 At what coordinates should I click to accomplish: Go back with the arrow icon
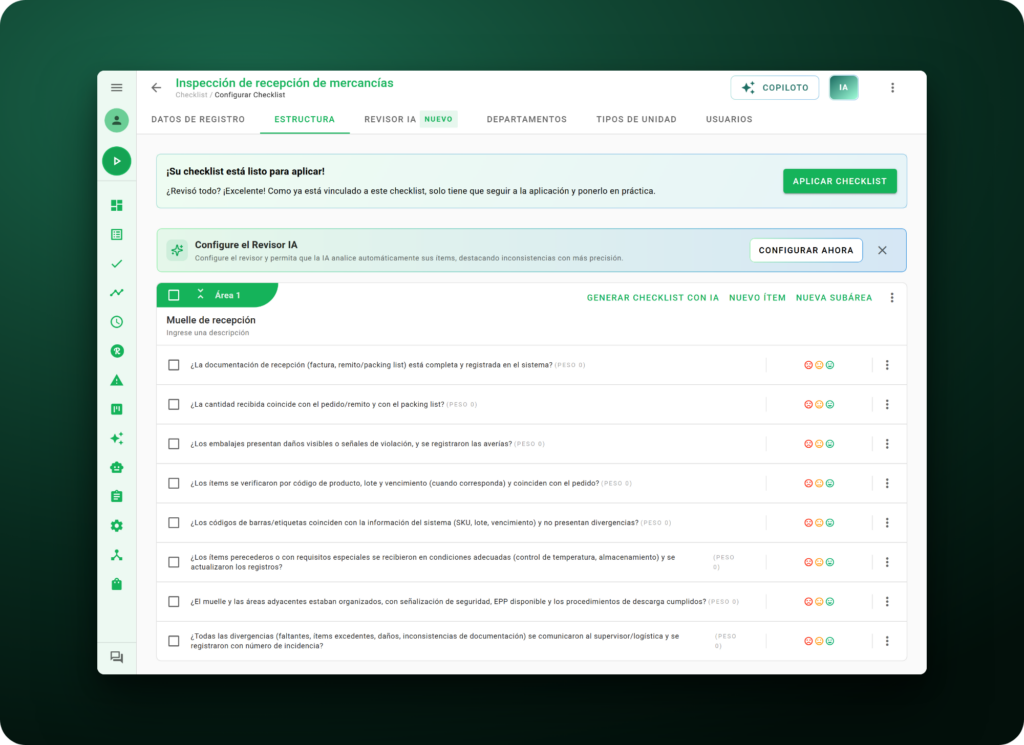click(x=156, y=87)
